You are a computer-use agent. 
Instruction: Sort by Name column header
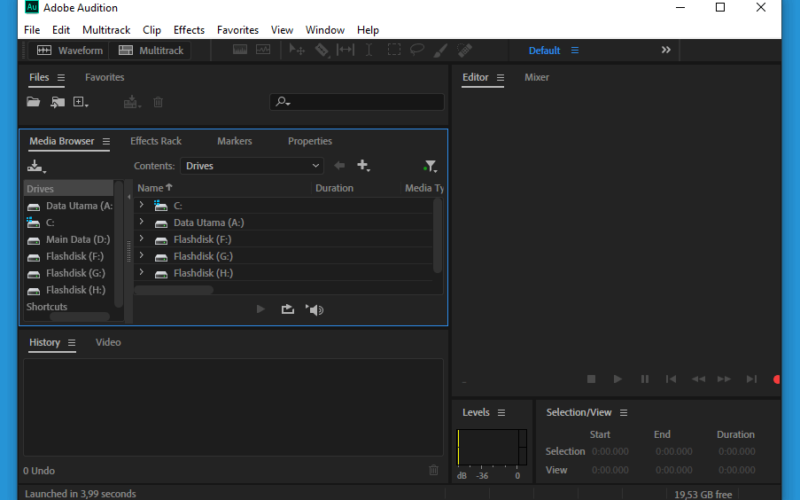click(x=155, y=188)
